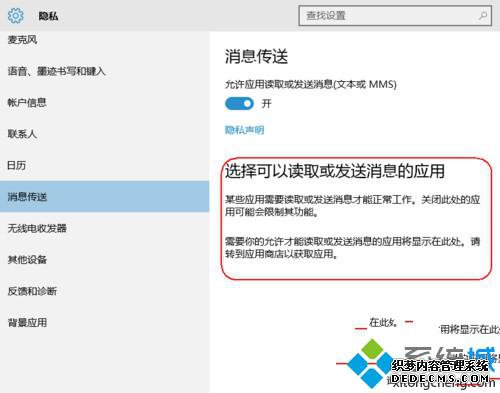Open 反馈和诊断 settings
This screenshot has height=393, width=500.
pos(32,291)
